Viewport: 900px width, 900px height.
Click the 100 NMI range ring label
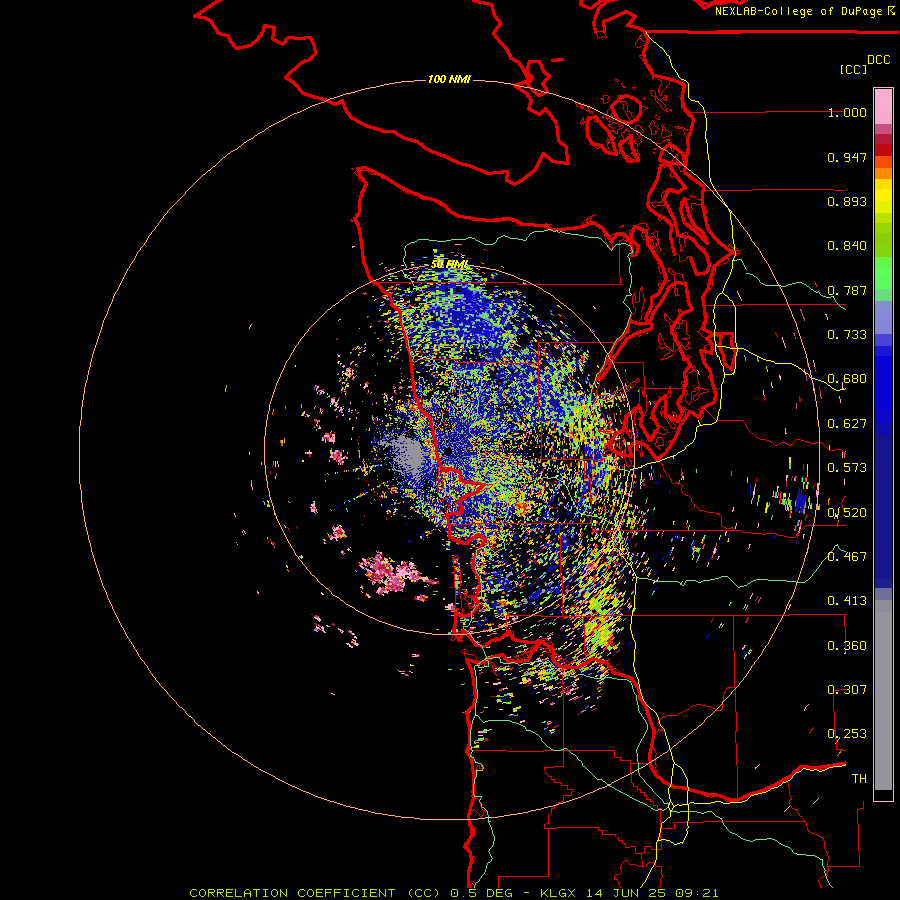[449, 79]
